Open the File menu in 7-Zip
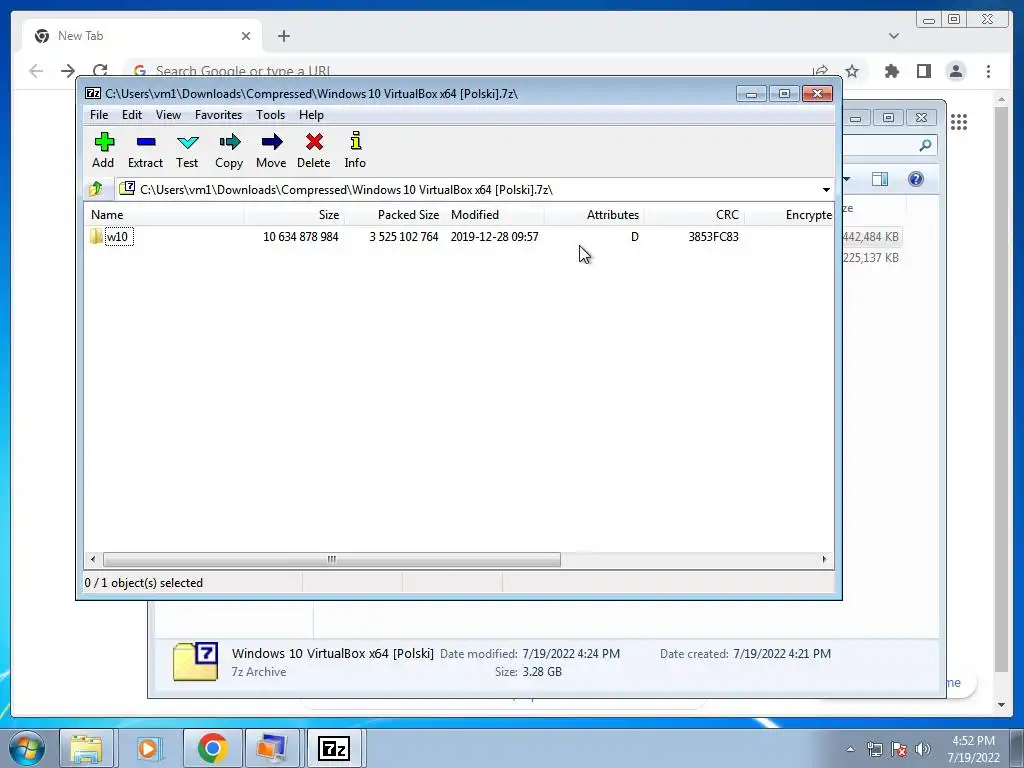This screenshot has height=768, width=1024. [x=99, y=115]
